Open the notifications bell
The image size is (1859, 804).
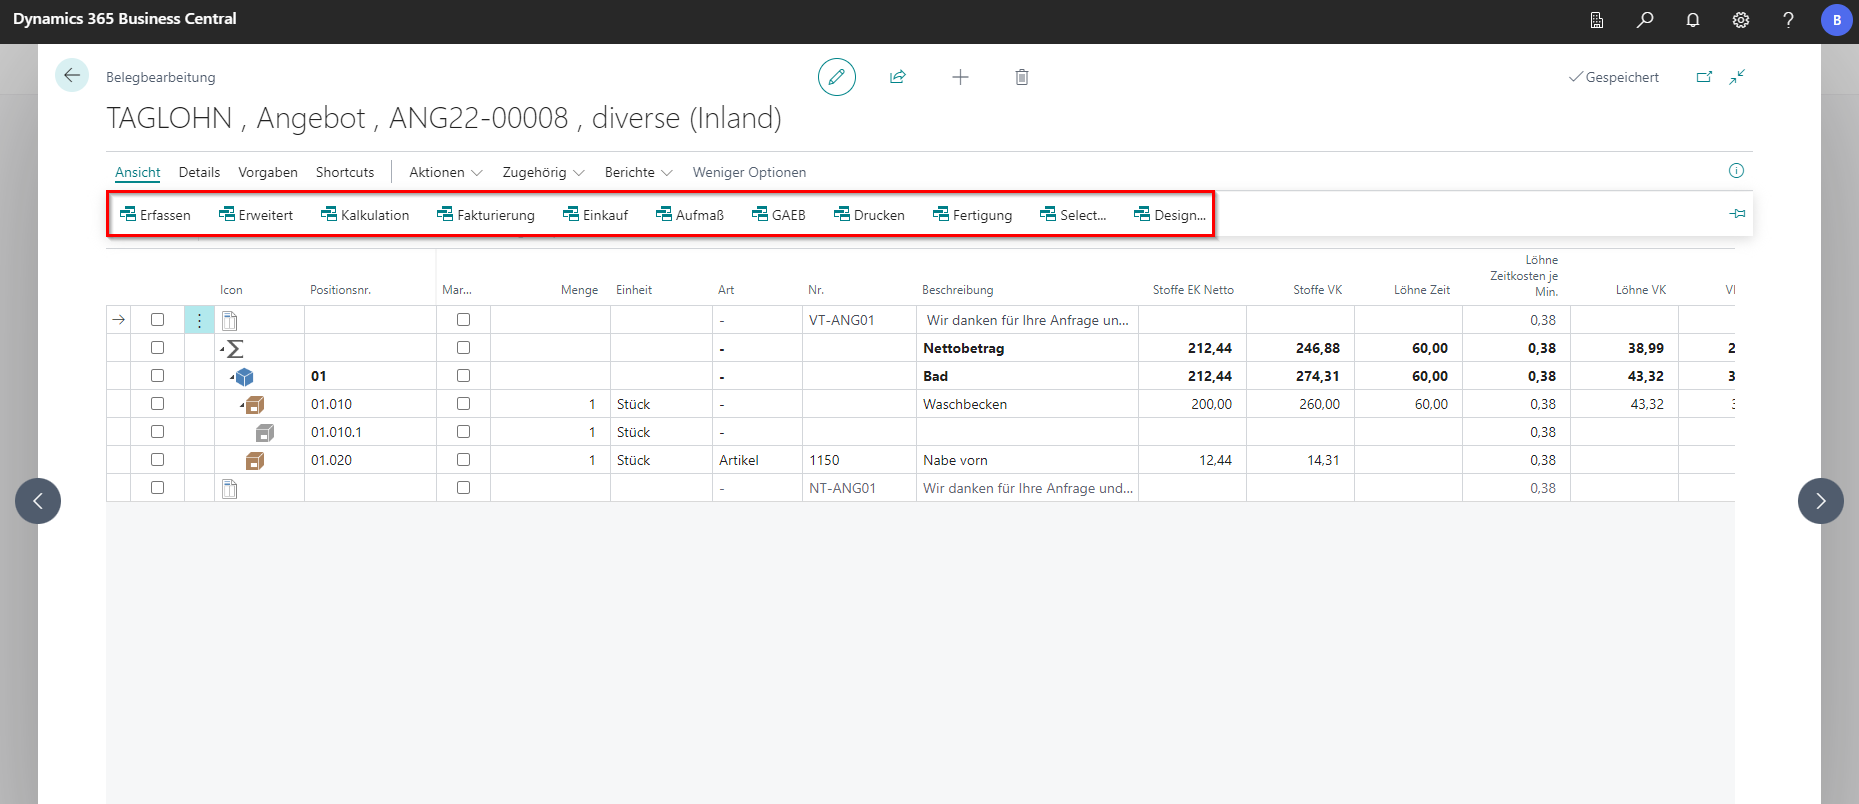pyautogui.click(x=1693, y=20)
